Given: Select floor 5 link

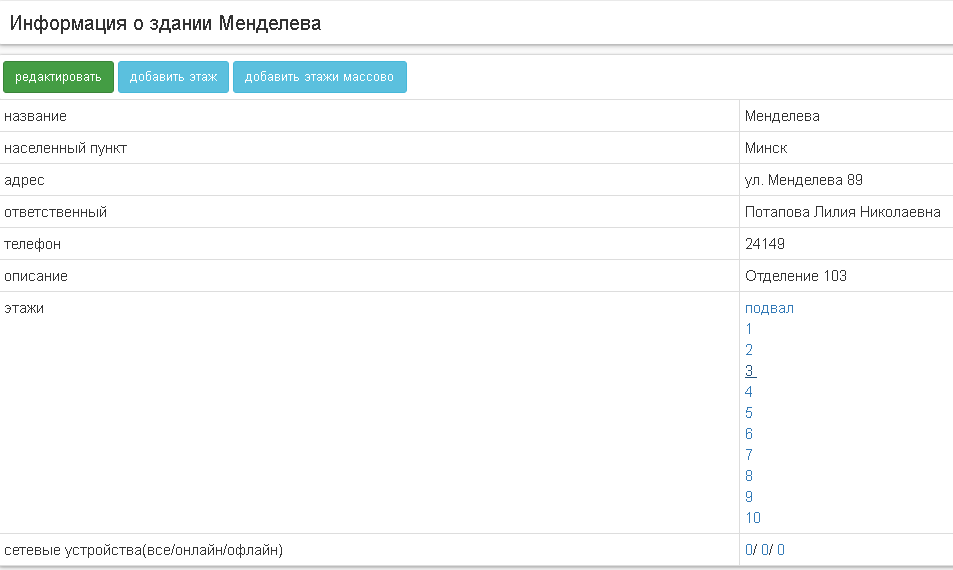Looking at the screenshot, I should click(749, 413).
